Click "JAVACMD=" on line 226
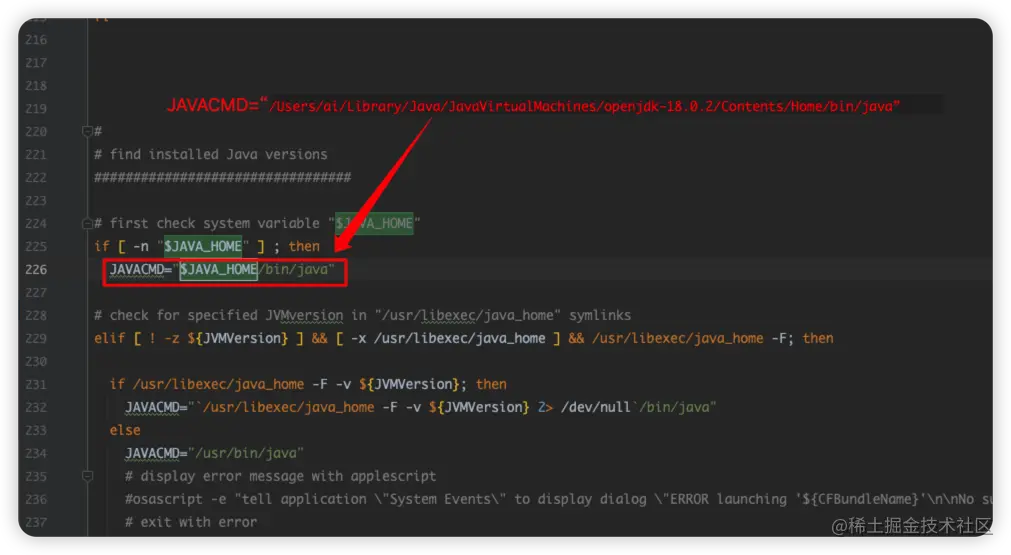Image resolution: width=1011 pixels, height=555 pixels. pos(141,269)
